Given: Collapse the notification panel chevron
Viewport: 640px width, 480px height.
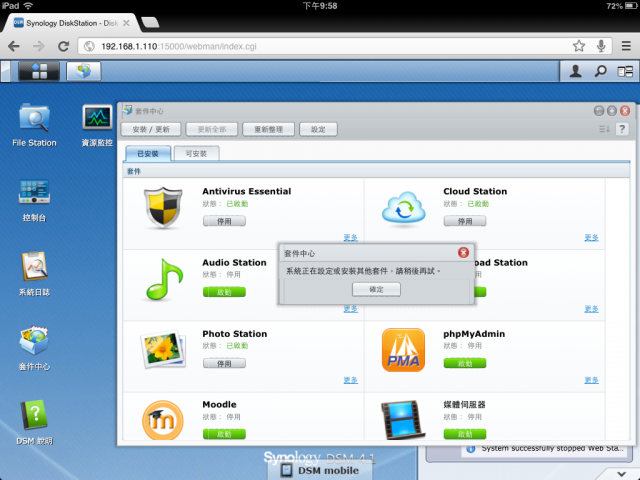Looking at the screenshot, I should [x=622, y=473].
